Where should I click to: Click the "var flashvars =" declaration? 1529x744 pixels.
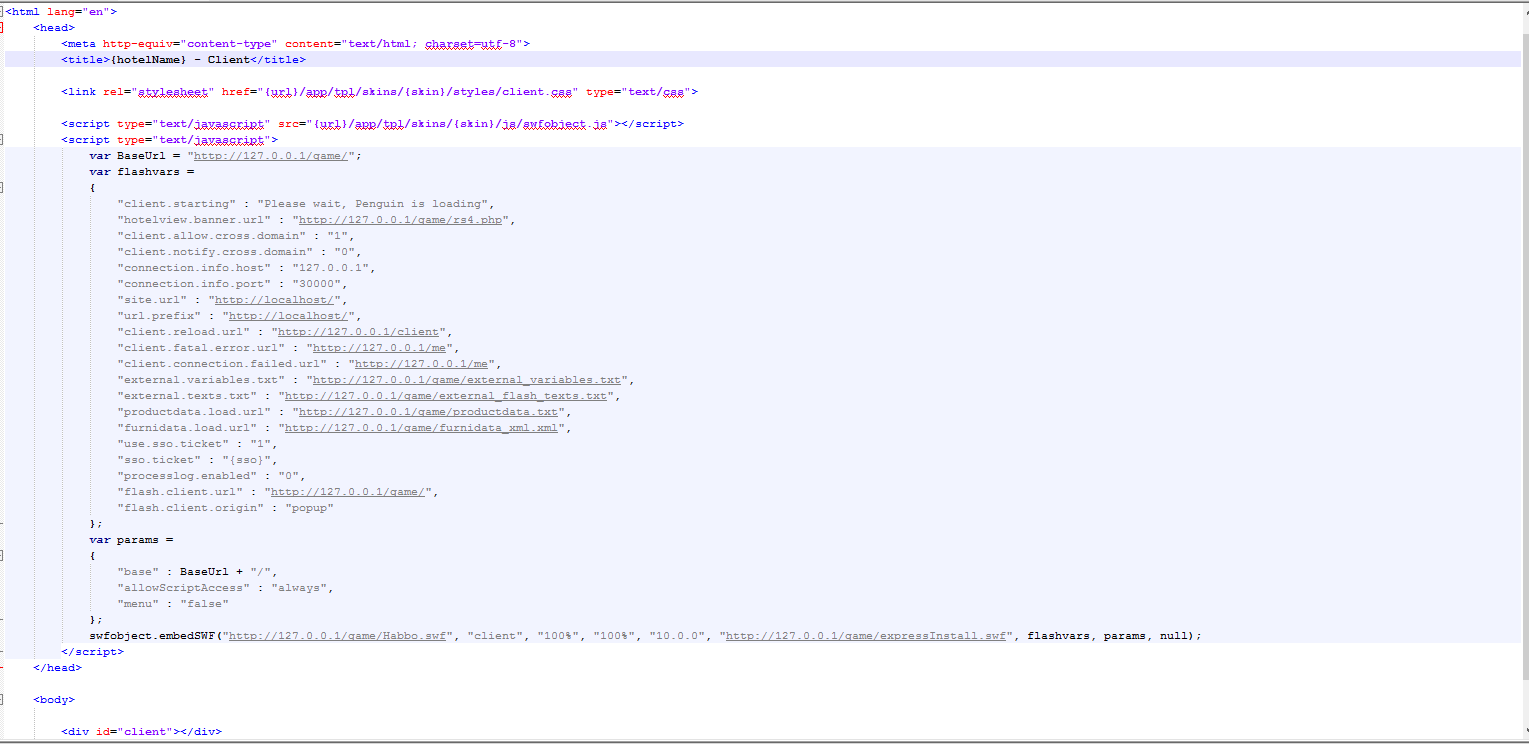click(x=141, y=172)
